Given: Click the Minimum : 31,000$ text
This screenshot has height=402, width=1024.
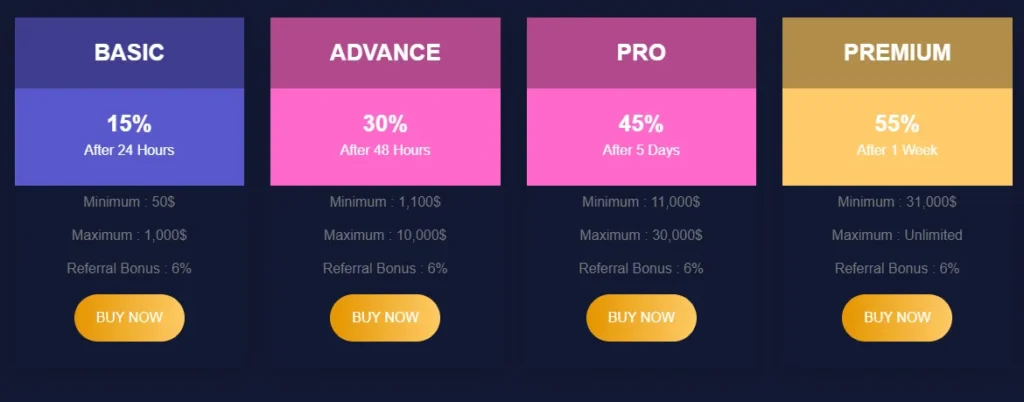Looking at the screenshot, I should click(x=897, y=202).
